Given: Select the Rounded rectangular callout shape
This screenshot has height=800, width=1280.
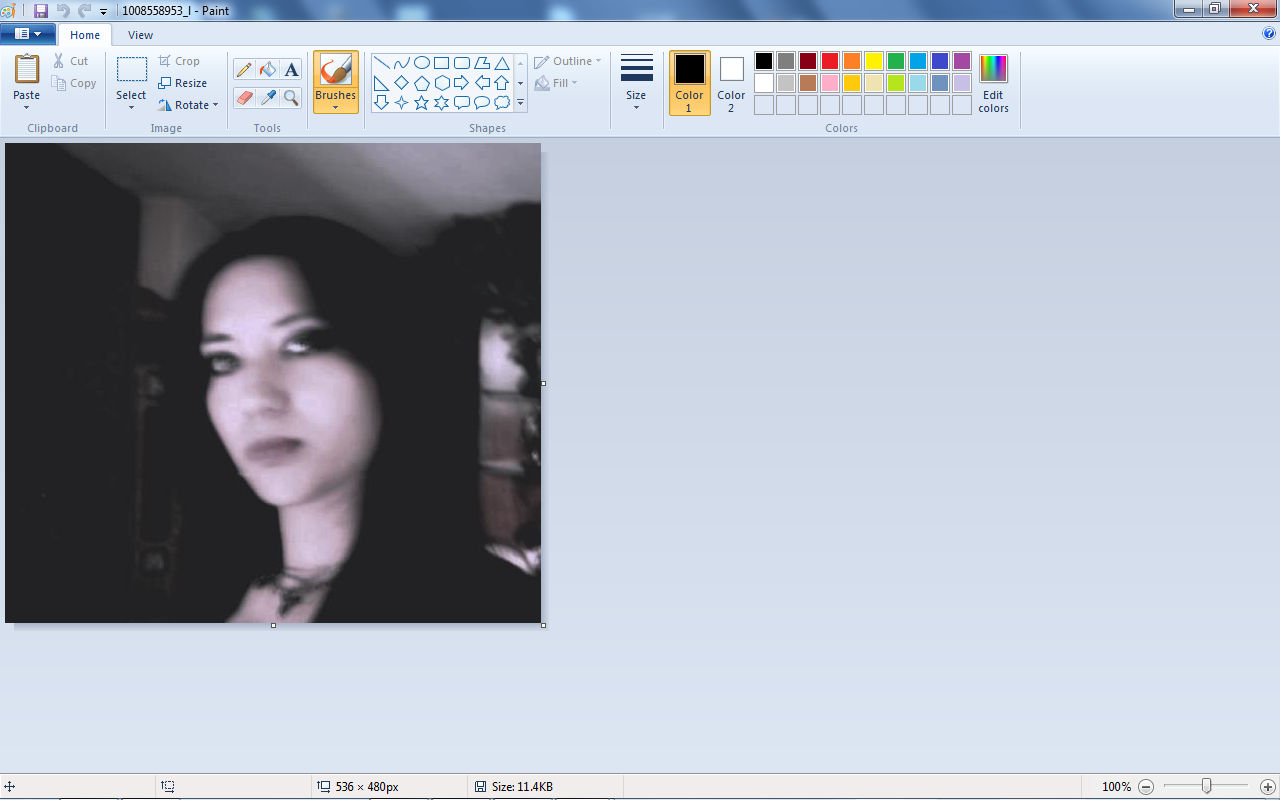Looking at the screenshot, I should coord(462,102).
